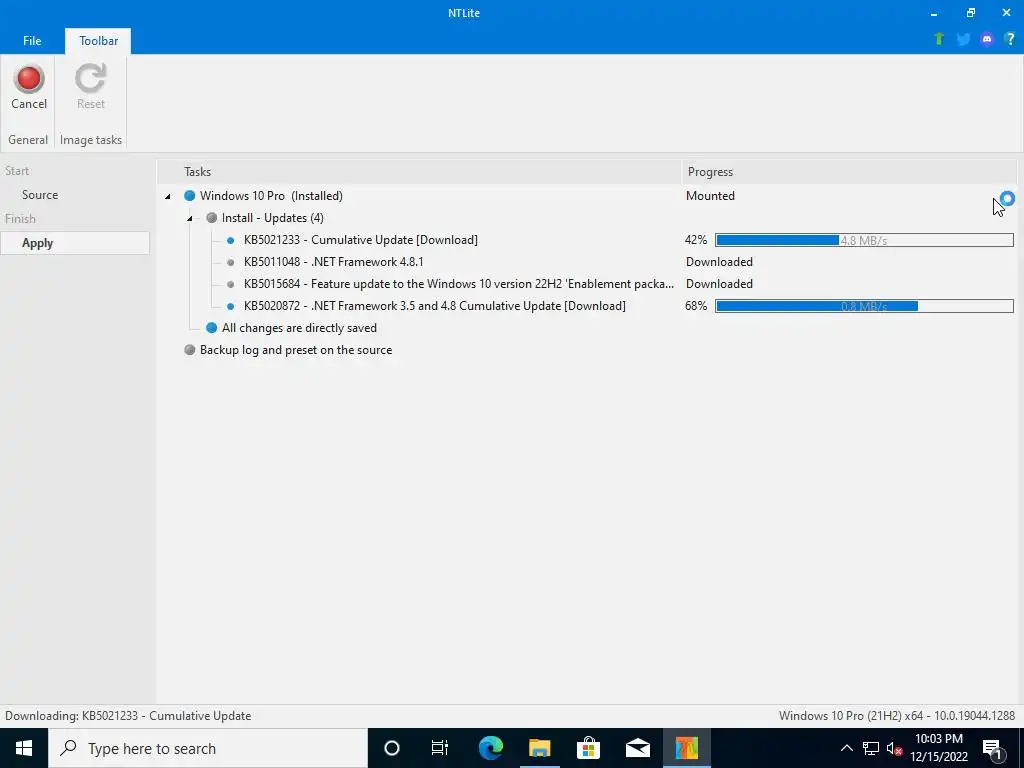Screen dimensions: 1024x768
Task: Show hidden tray icons chevron
Action: (x=846, y=748)
